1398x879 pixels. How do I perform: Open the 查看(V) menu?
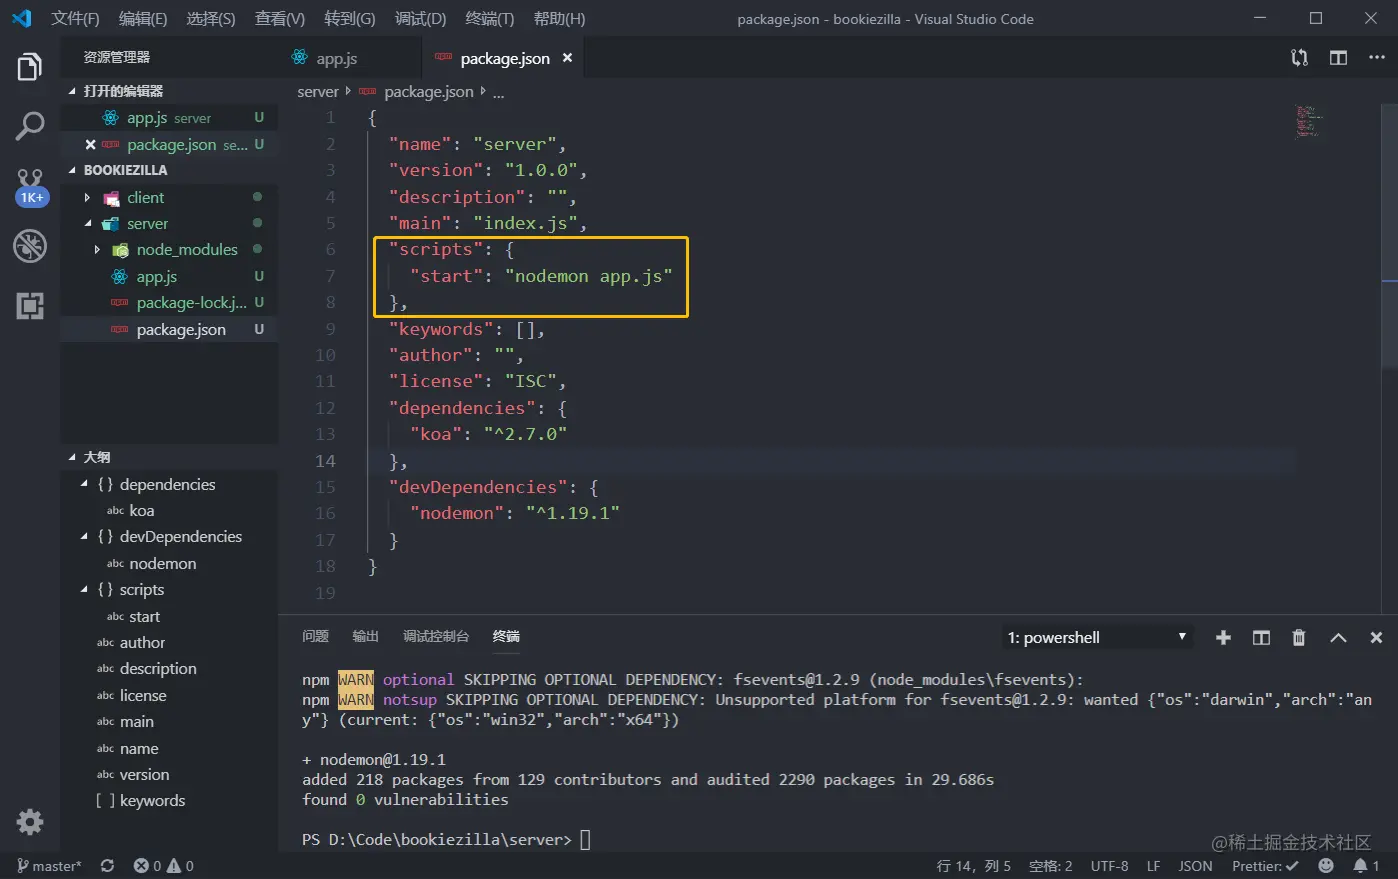280,19
